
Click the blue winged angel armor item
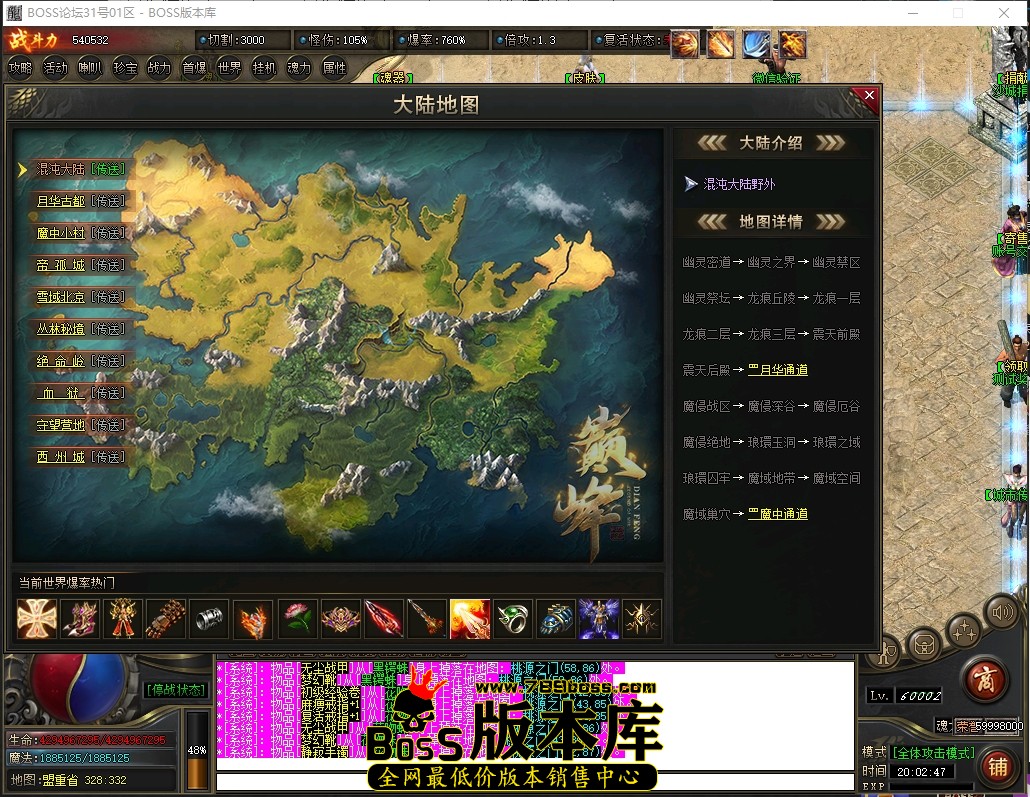(599, 618)
